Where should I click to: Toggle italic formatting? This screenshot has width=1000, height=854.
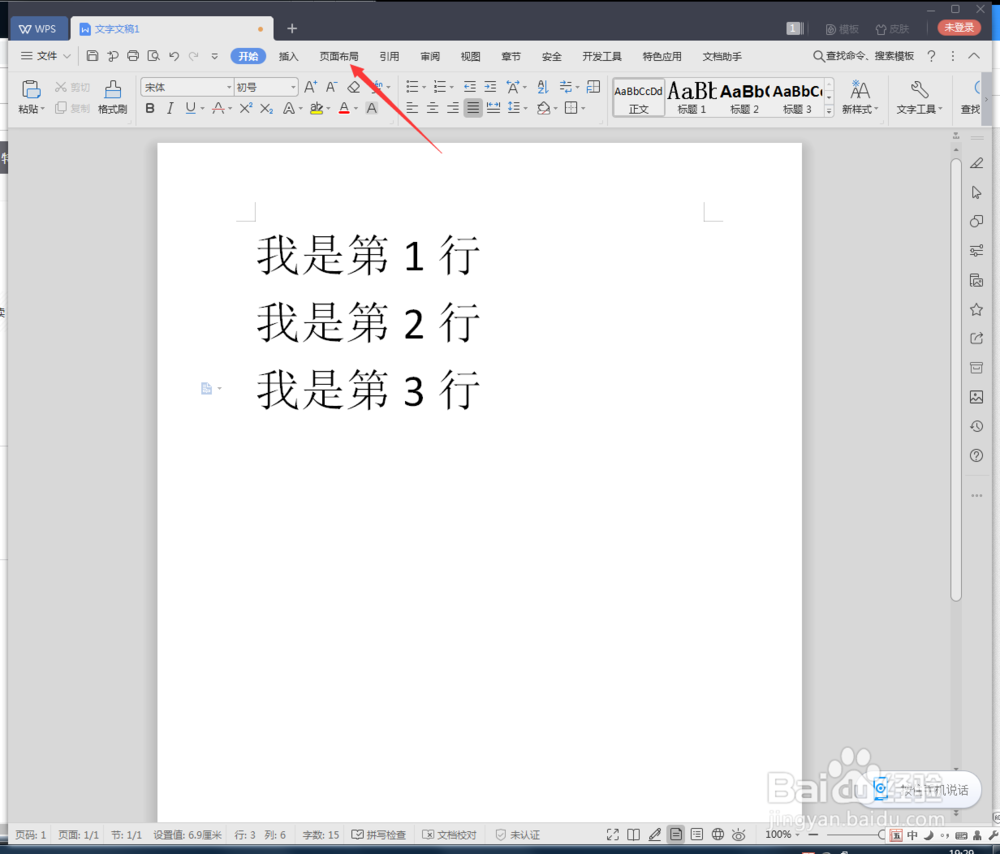tap(170, 108)
